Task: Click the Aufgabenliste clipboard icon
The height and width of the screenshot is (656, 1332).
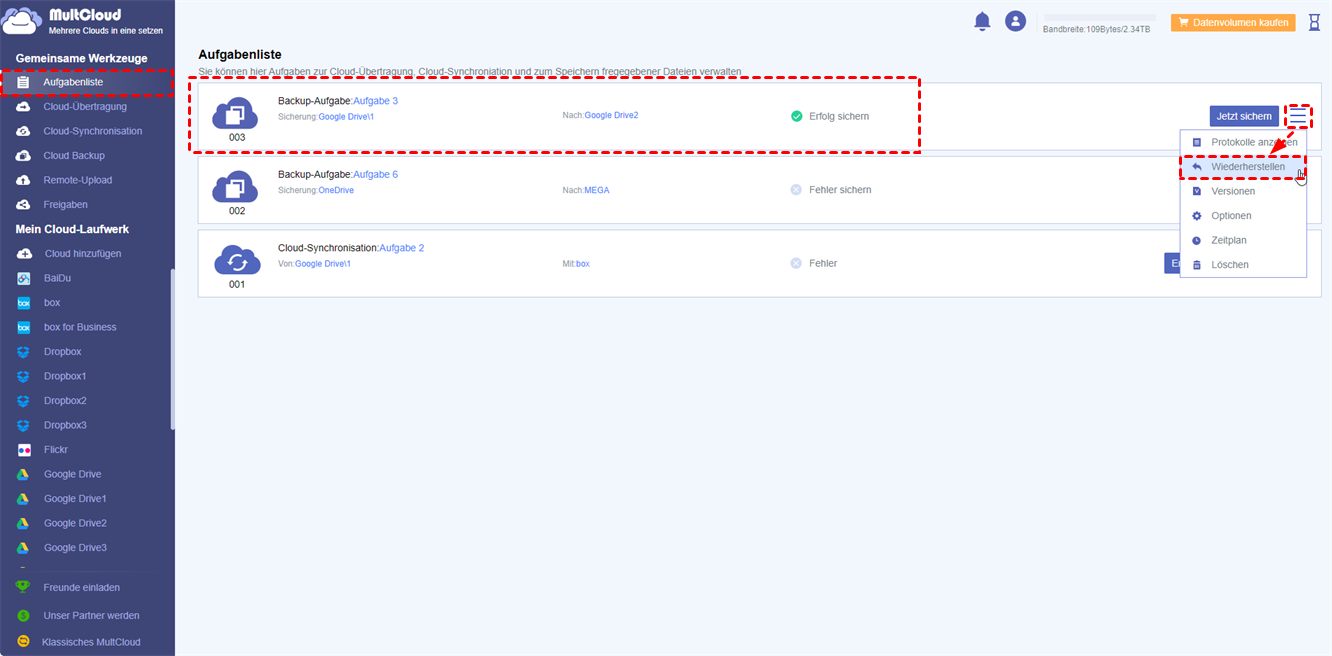Action: pyautogui.click(x=23, y=82)
